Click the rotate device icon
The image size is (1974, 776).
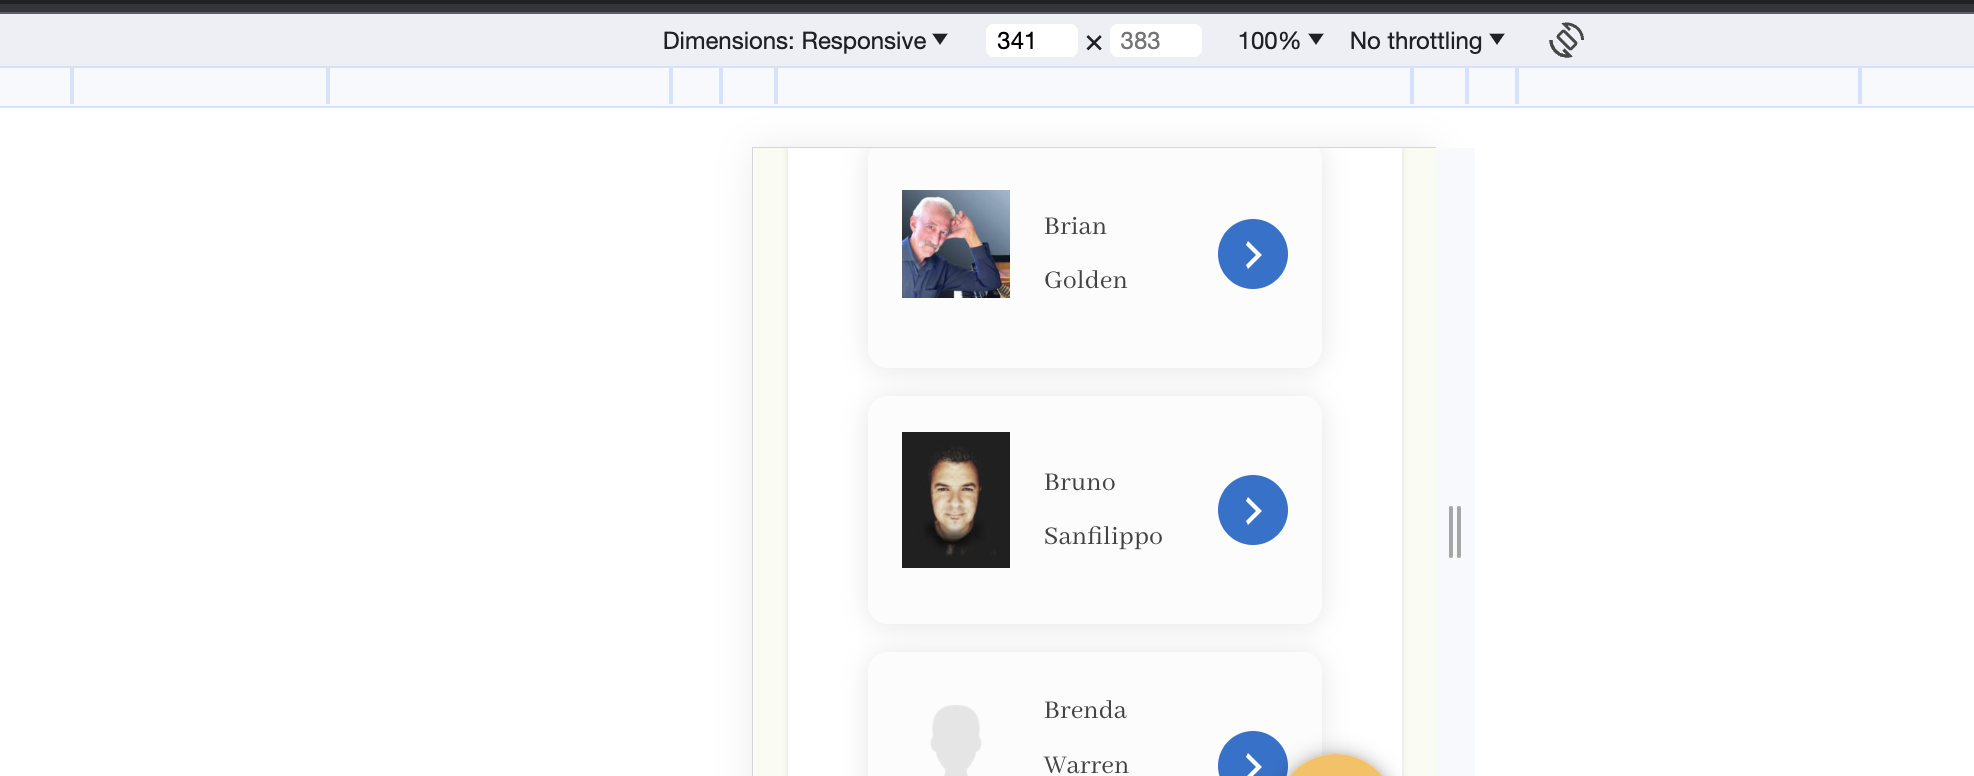1566,41
